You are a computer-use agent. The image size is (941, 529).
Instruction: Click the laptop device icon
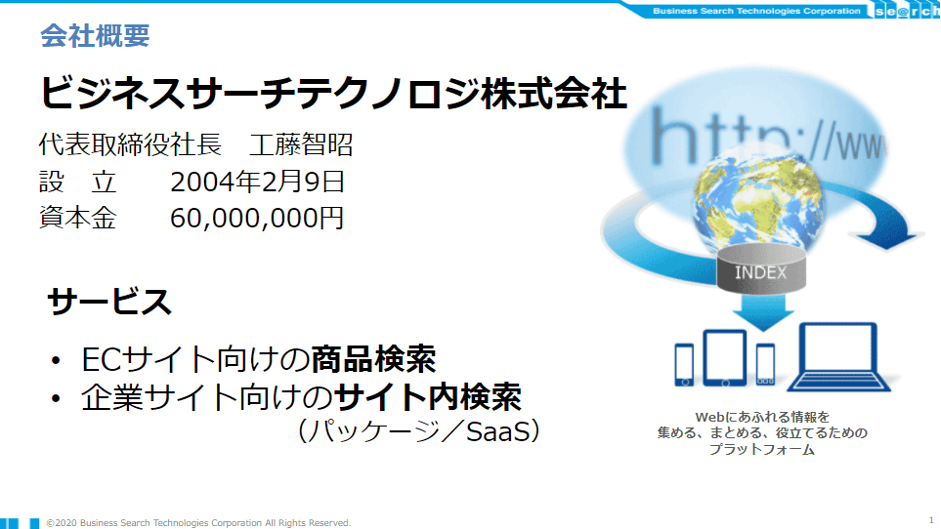pyautogui.click(x=839, y=357)
